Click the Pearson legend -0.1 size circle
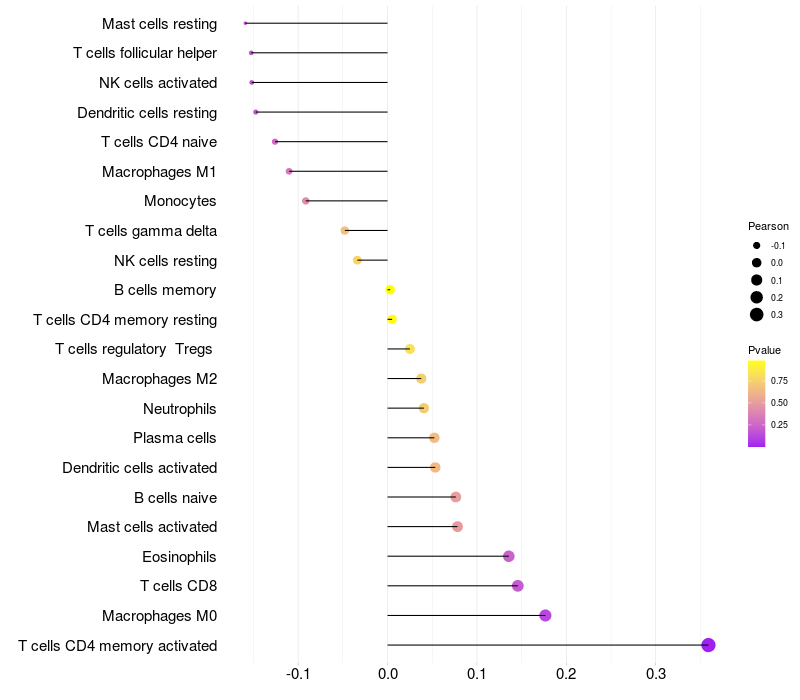800x700 pixels. click(757, 245)
